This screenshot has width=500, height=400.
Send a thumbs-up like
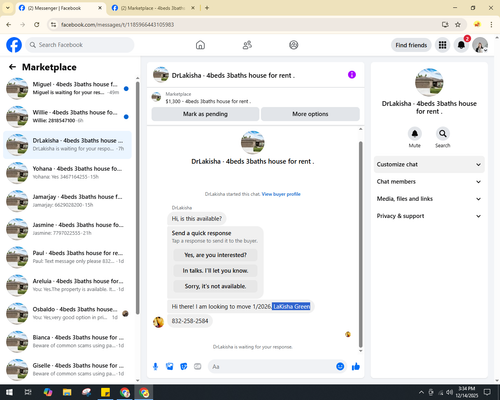click(356, 367)
